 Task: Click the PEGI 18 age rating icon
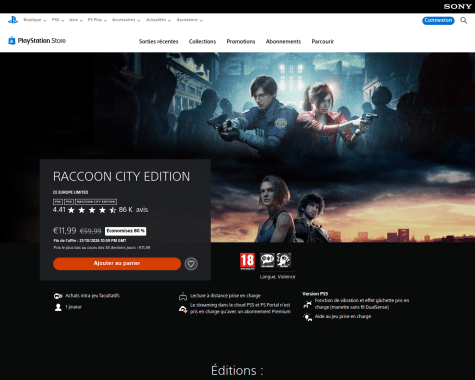247,261
